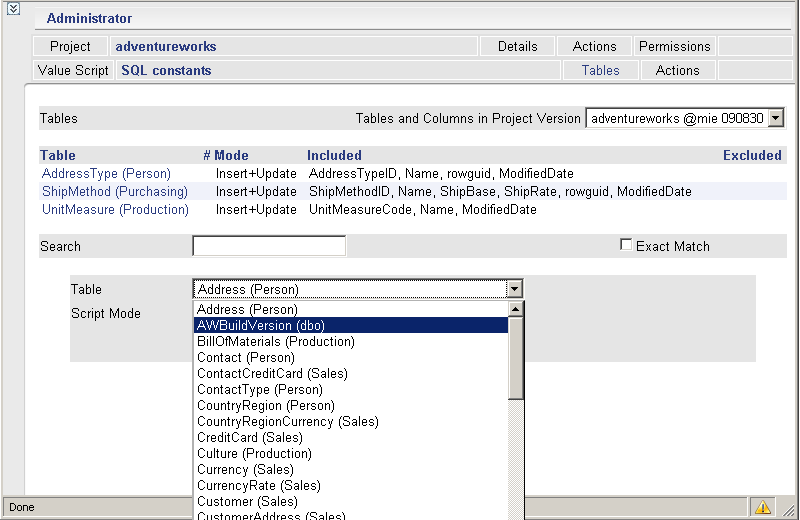Open the ShipMethod (Purchasing) table link

pyautogui.click(x=115, y=191)
